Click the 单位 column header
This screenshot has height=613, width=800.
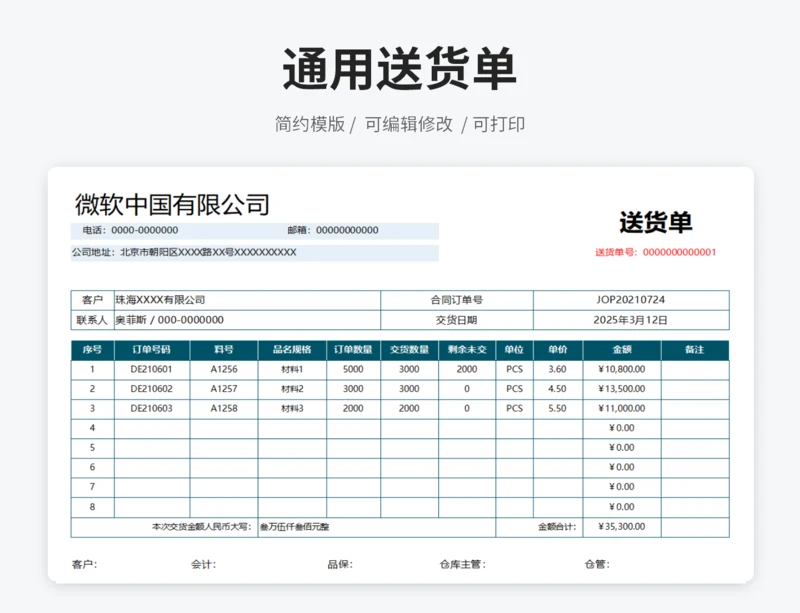[514, 350]
